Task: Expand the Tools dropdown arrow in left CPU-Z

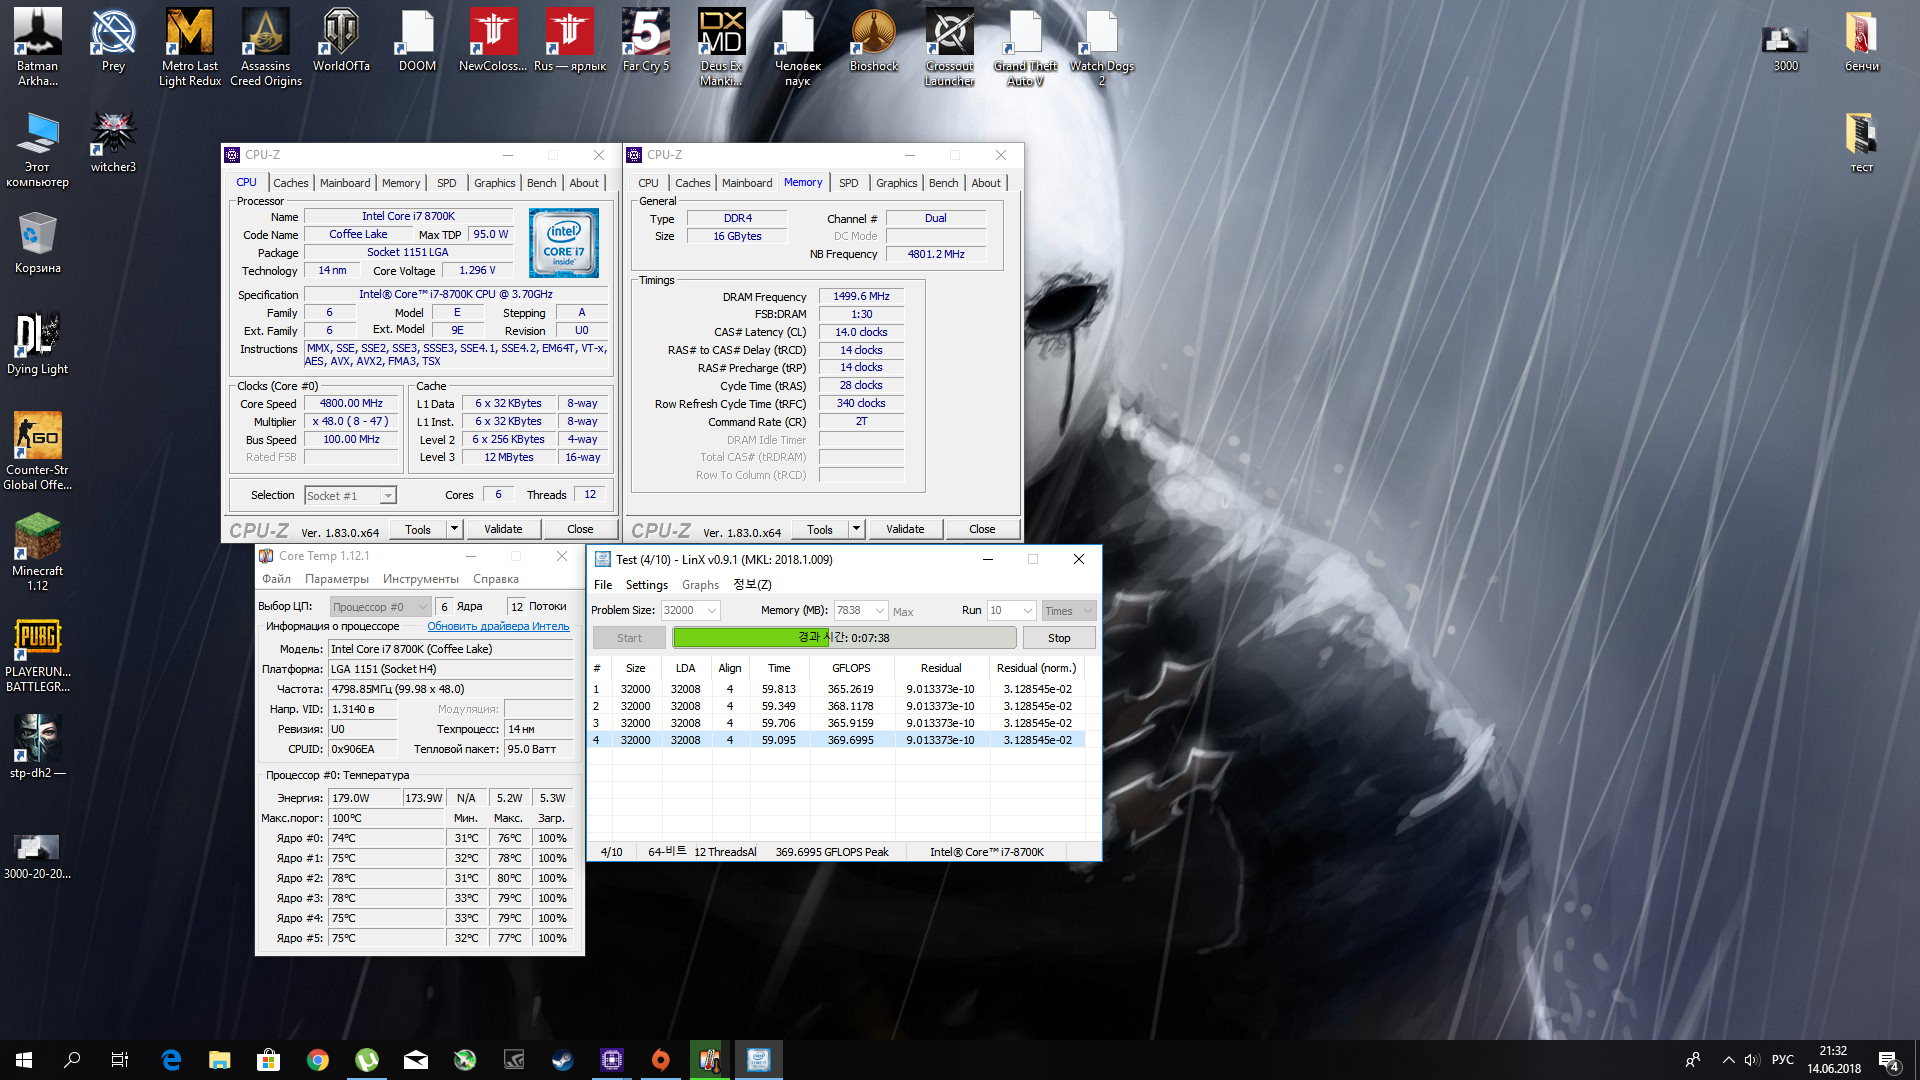Action: [454, 529]
